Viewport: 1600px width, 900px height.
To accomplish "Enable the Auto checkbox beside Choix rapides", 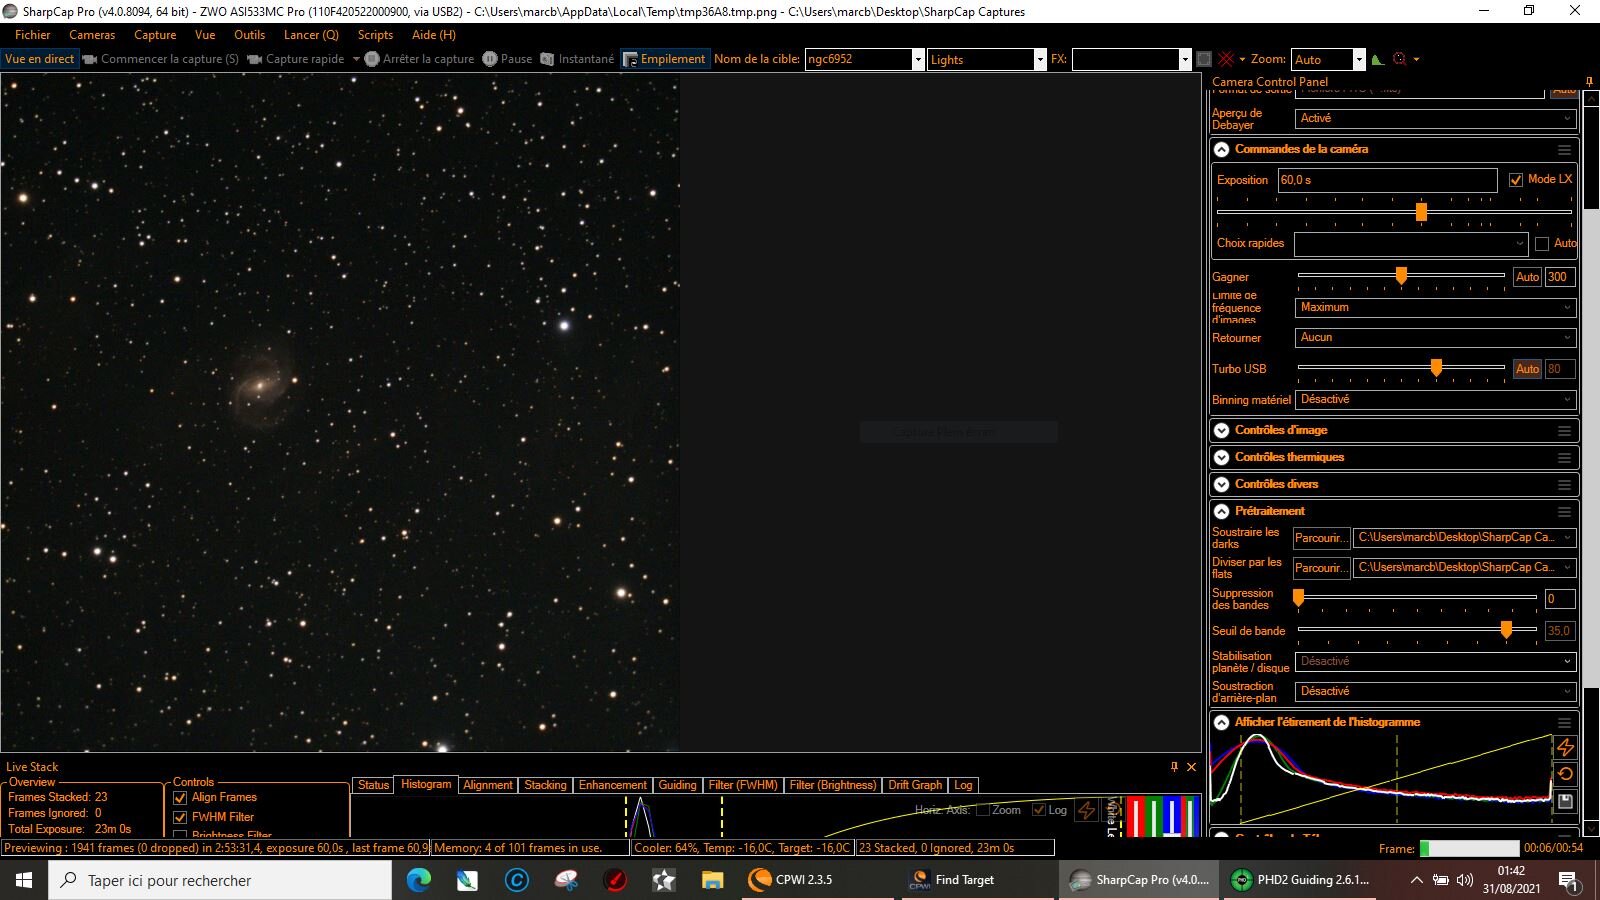I will [x=1542, y=244].
